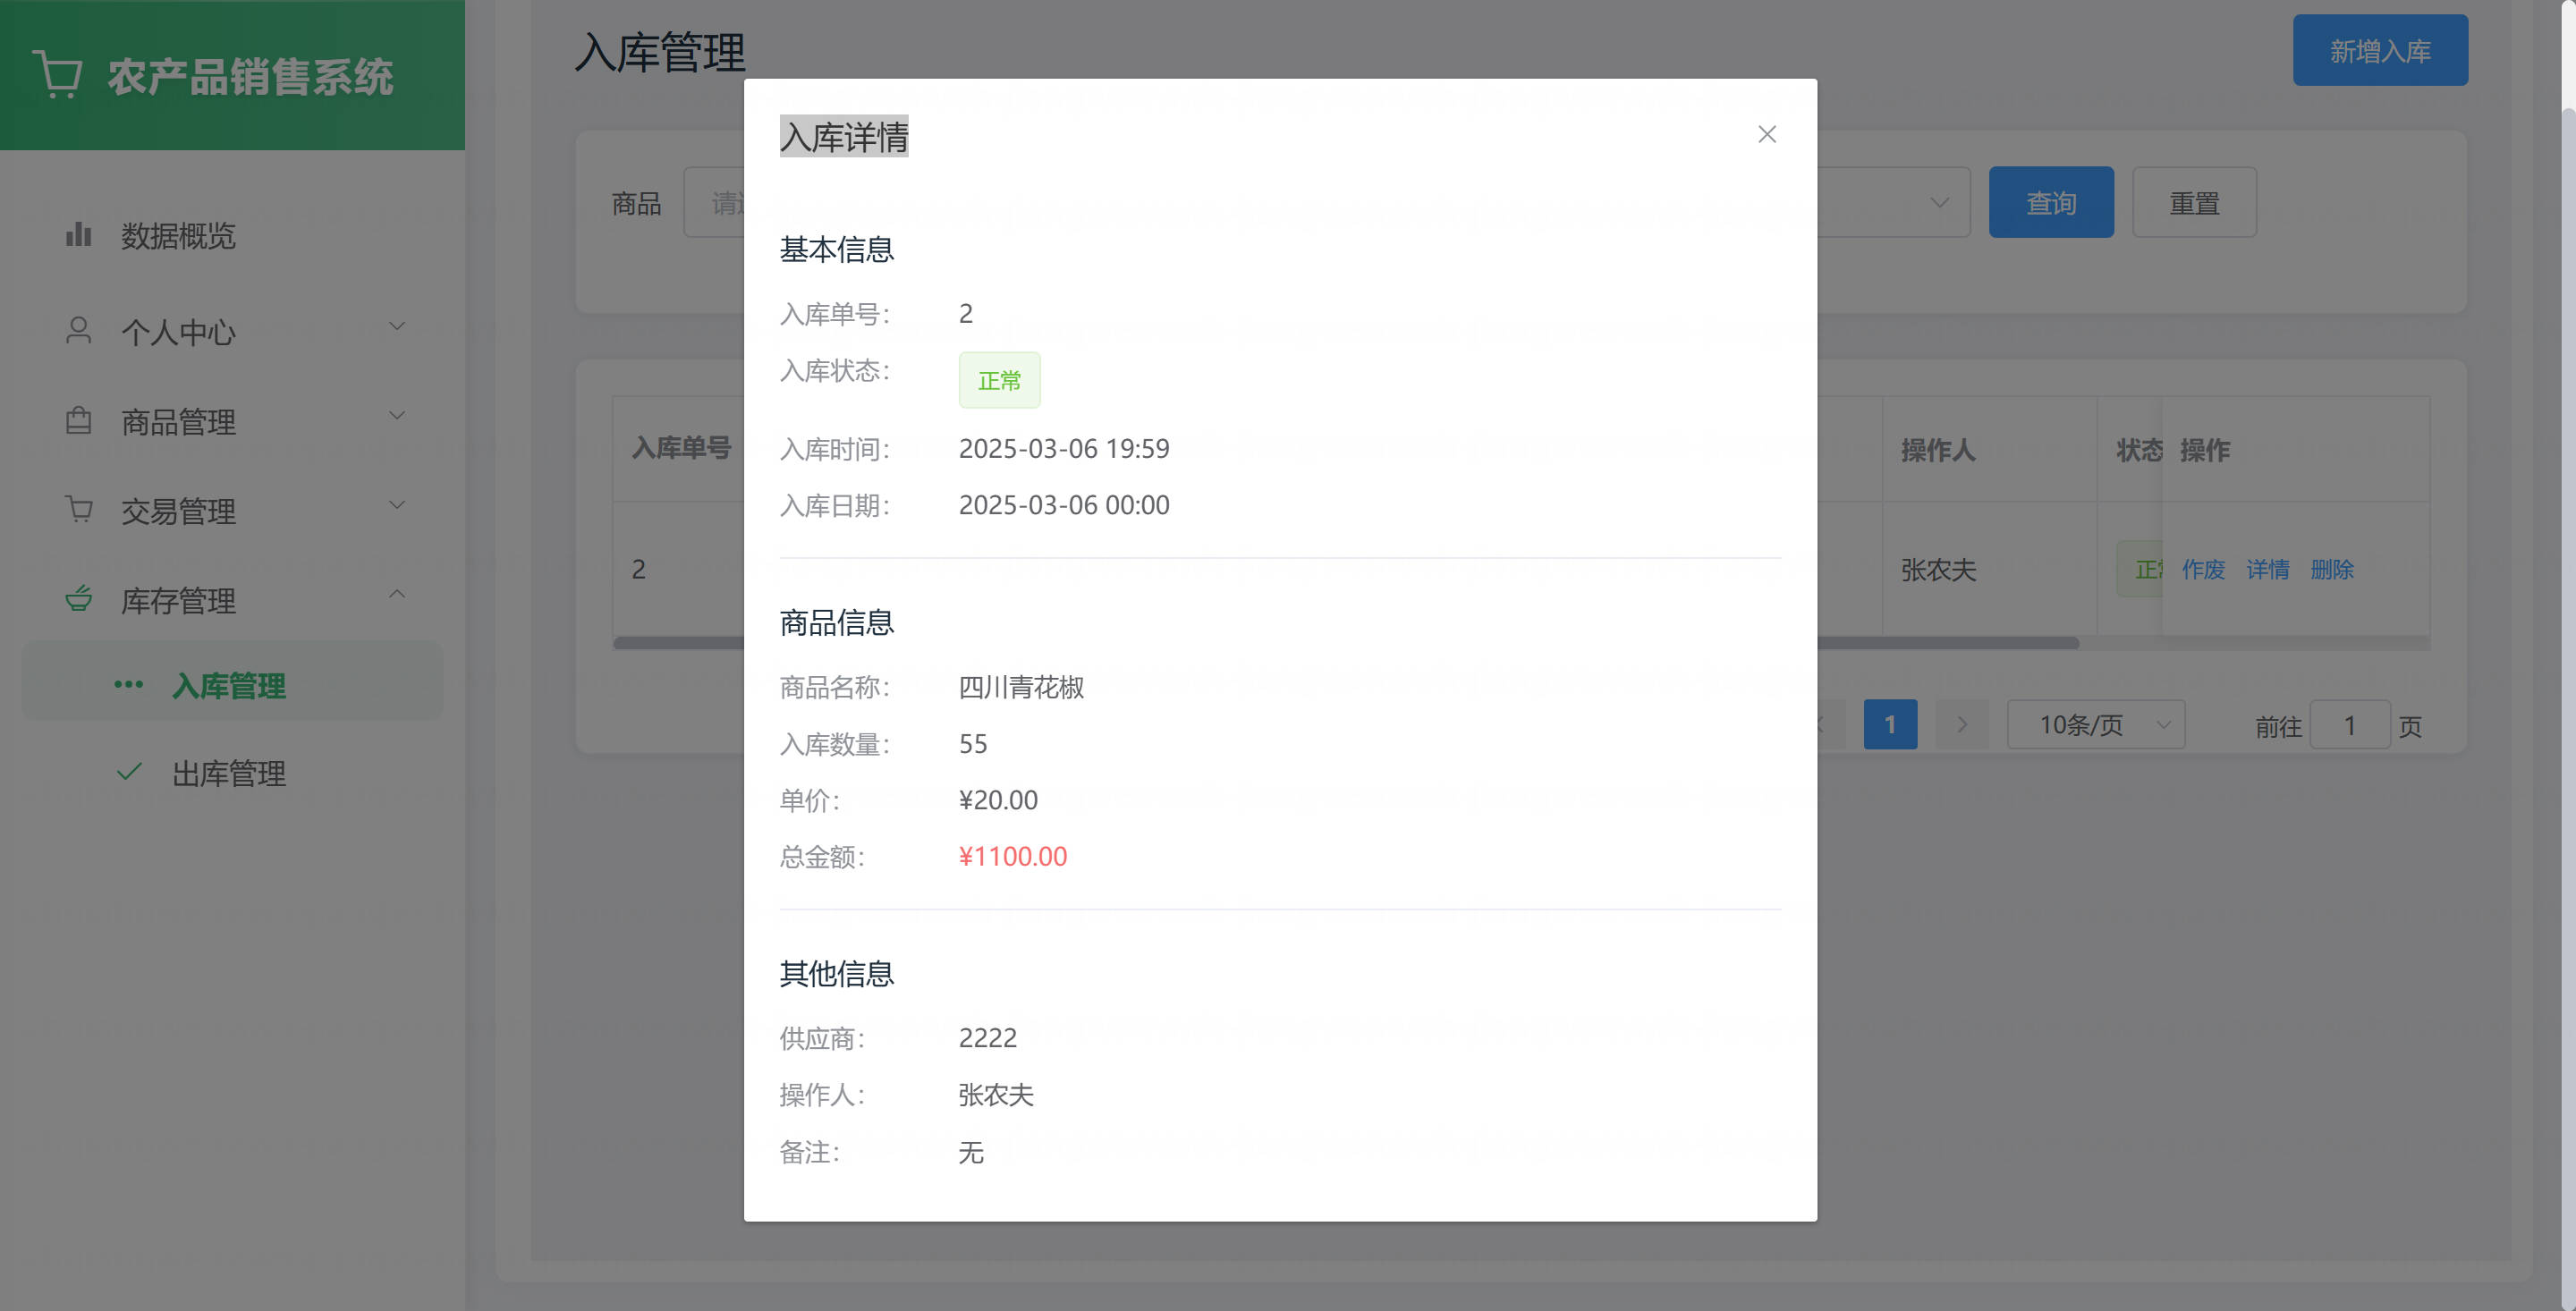Viewport: 2576px width, 1311px height.
Task: Click the 交易管理 cart icon
Action: point(78,510)
